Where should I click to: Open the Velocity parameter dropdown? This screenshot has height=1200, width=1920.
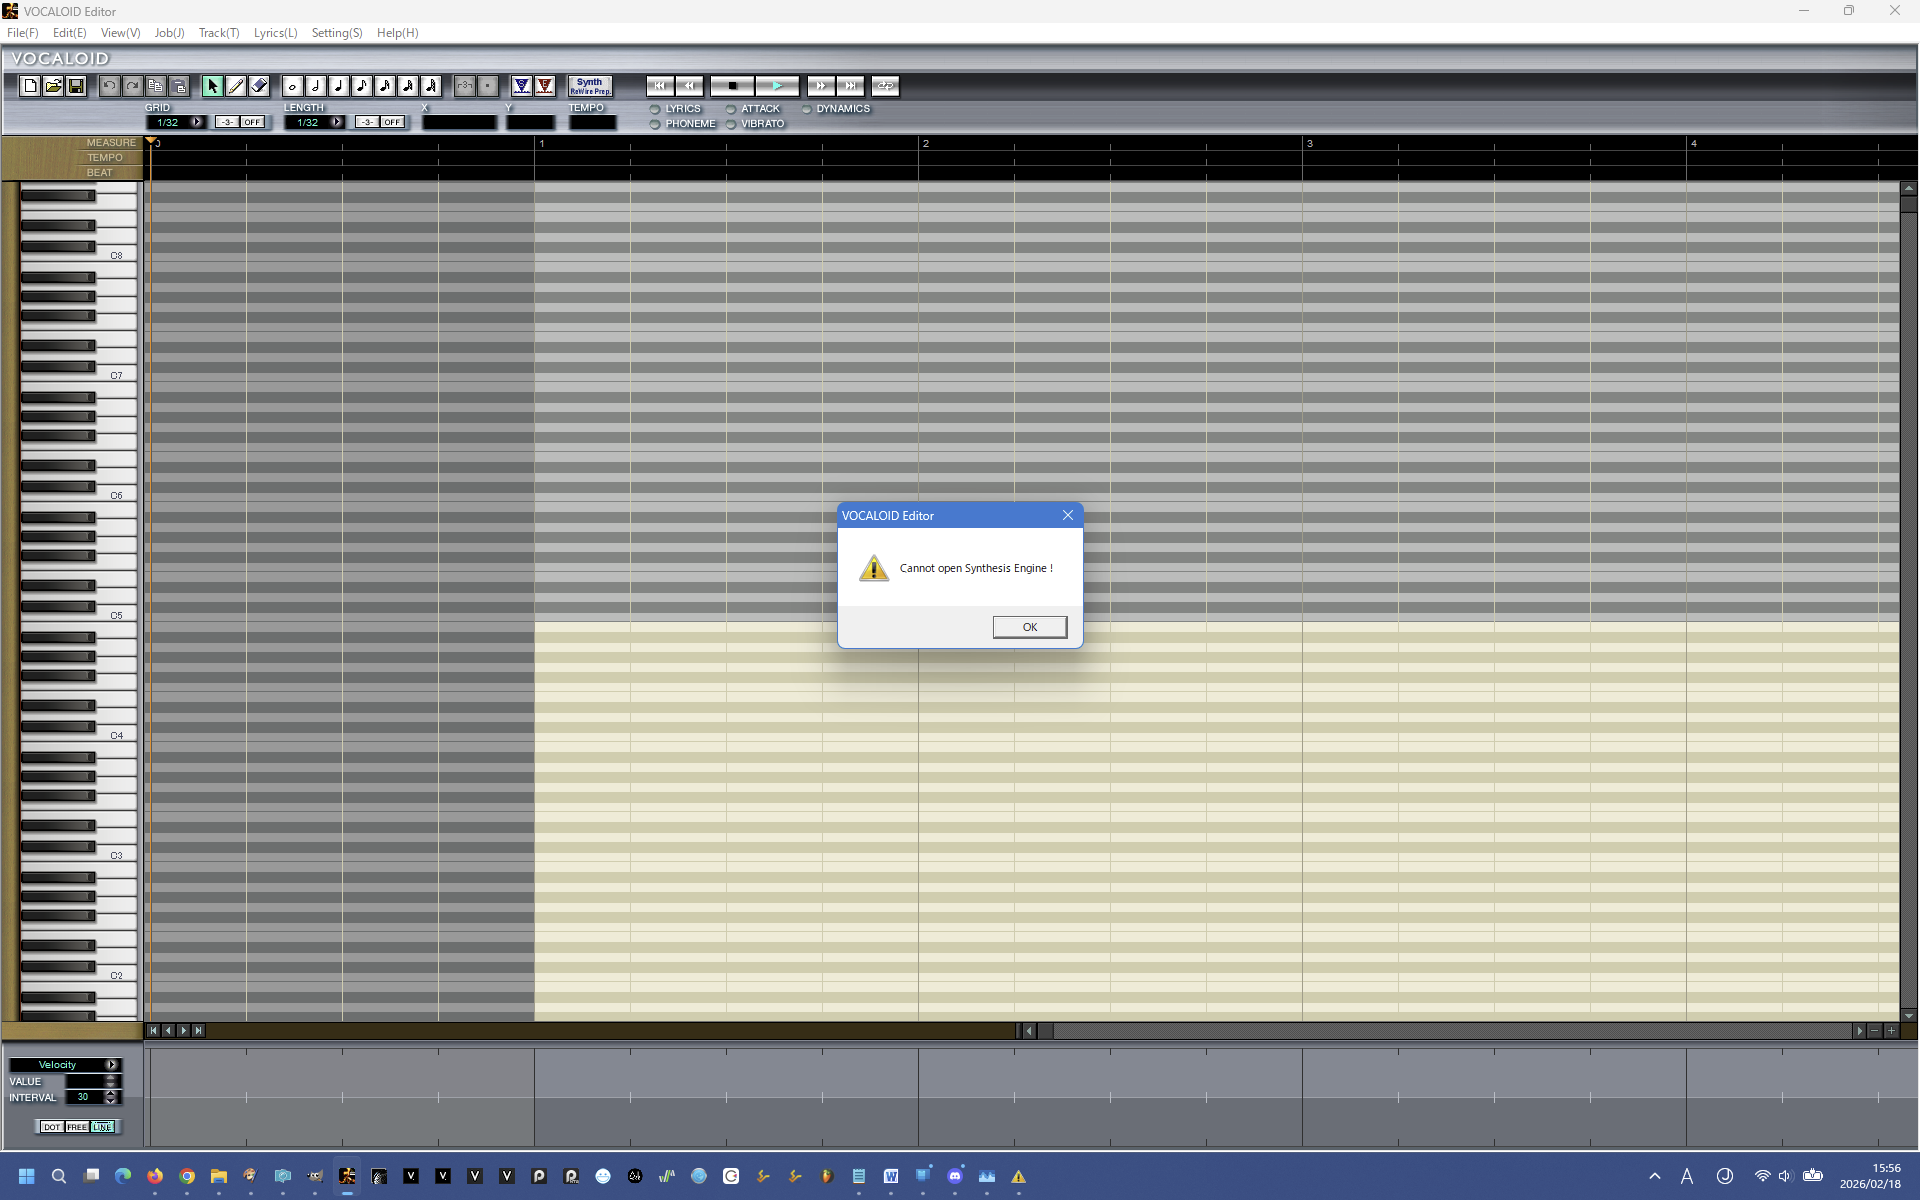(112, 1065)
